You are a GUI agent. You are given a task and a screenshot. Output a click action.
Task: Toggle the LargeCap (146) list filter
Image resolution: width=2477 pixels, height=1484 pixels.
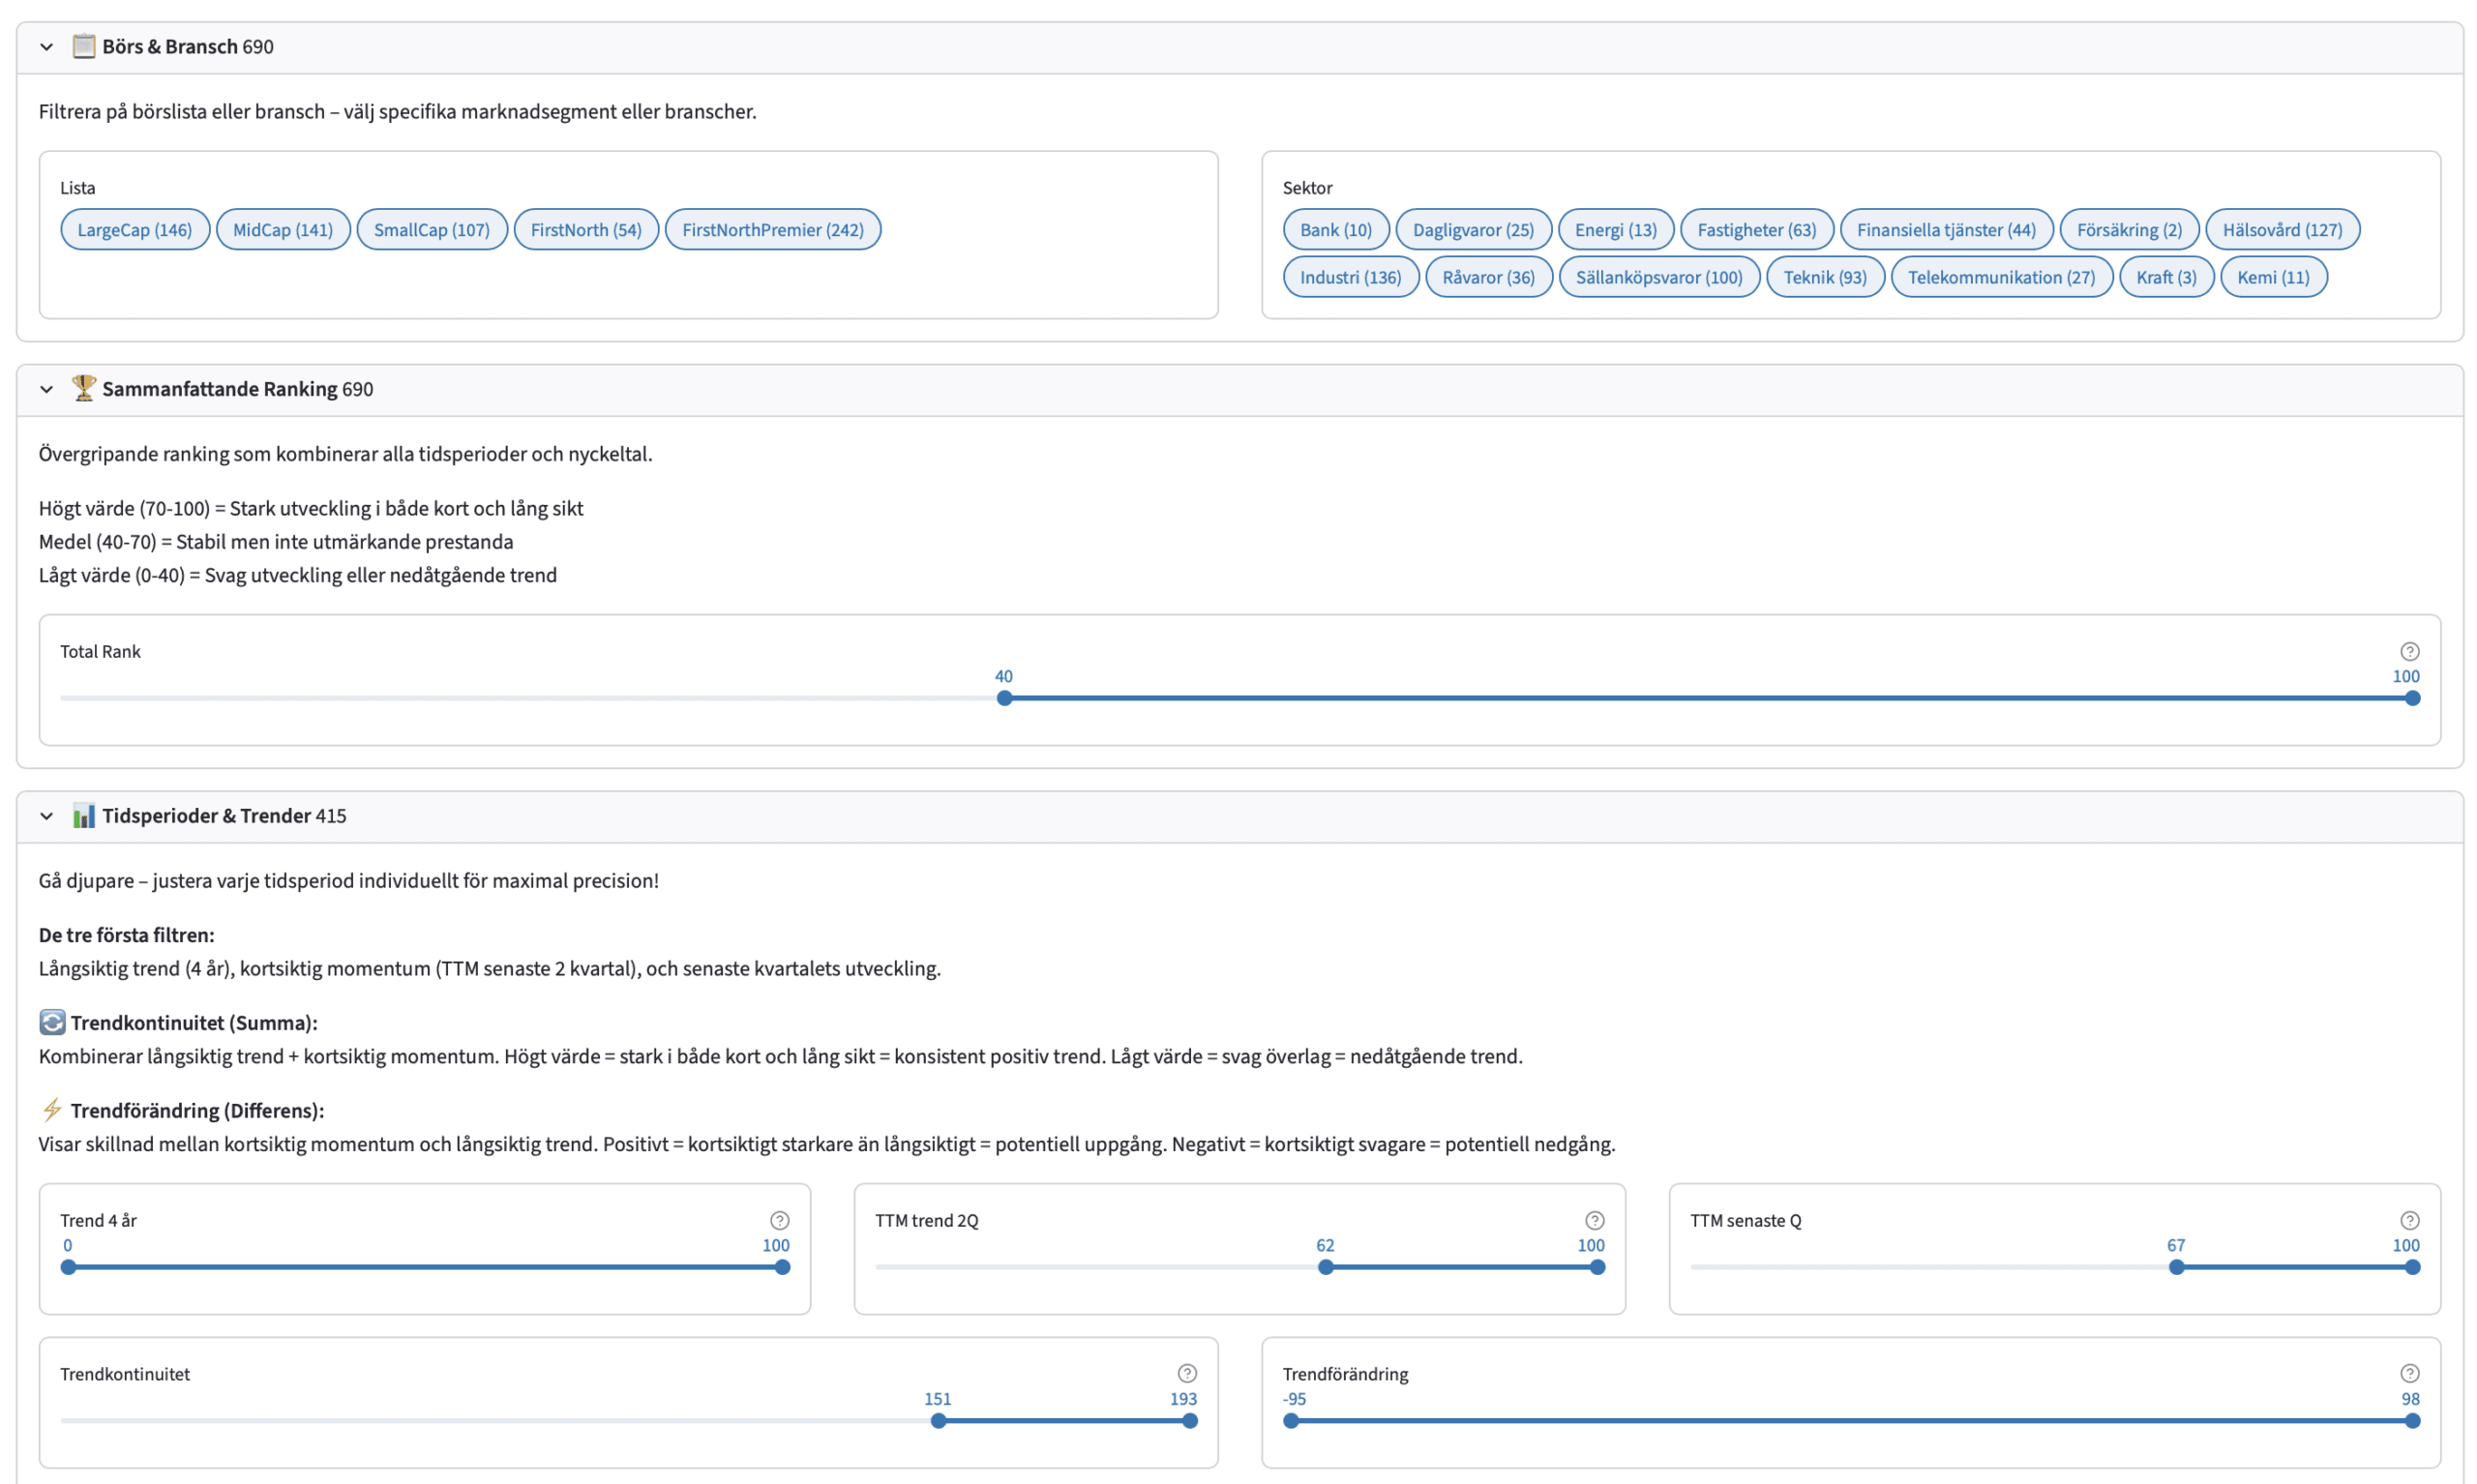[x=134, y=229]
